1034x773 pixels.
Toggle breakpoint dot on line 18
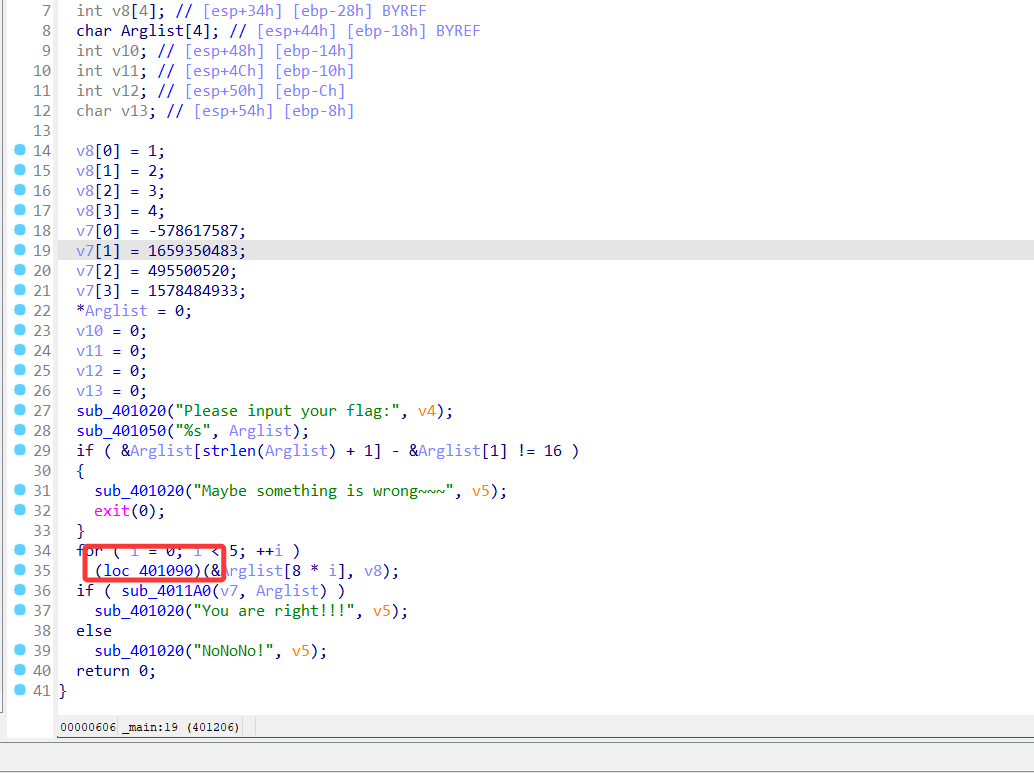(20, 230)
